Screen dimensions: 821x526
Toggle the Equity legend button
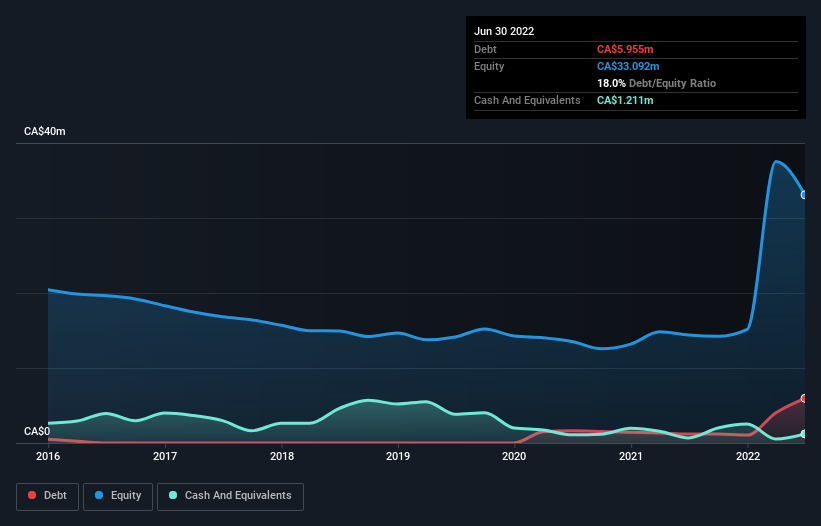[x=118, y=496]
